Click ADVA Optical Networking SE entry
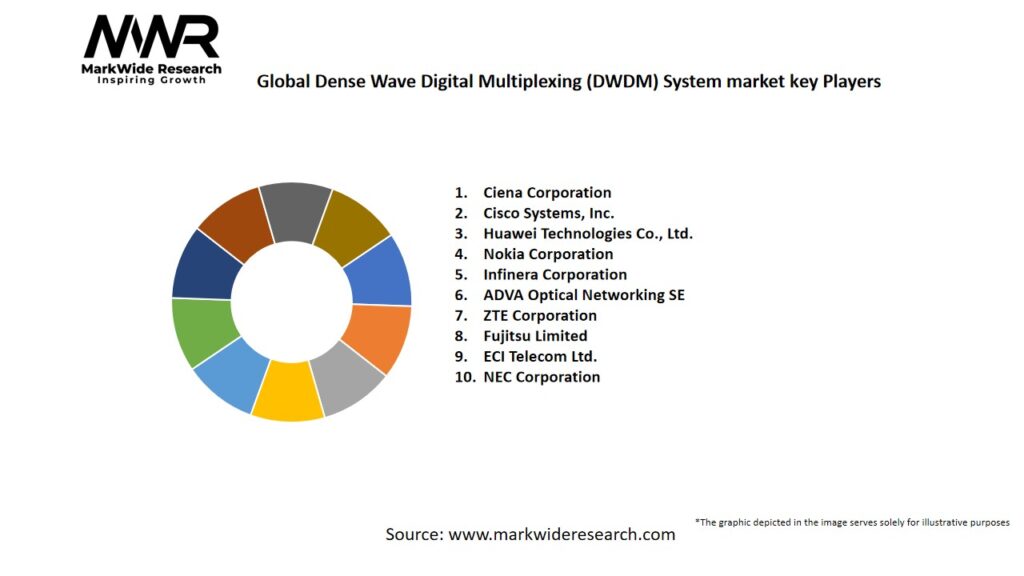 (x=584, y=295)
